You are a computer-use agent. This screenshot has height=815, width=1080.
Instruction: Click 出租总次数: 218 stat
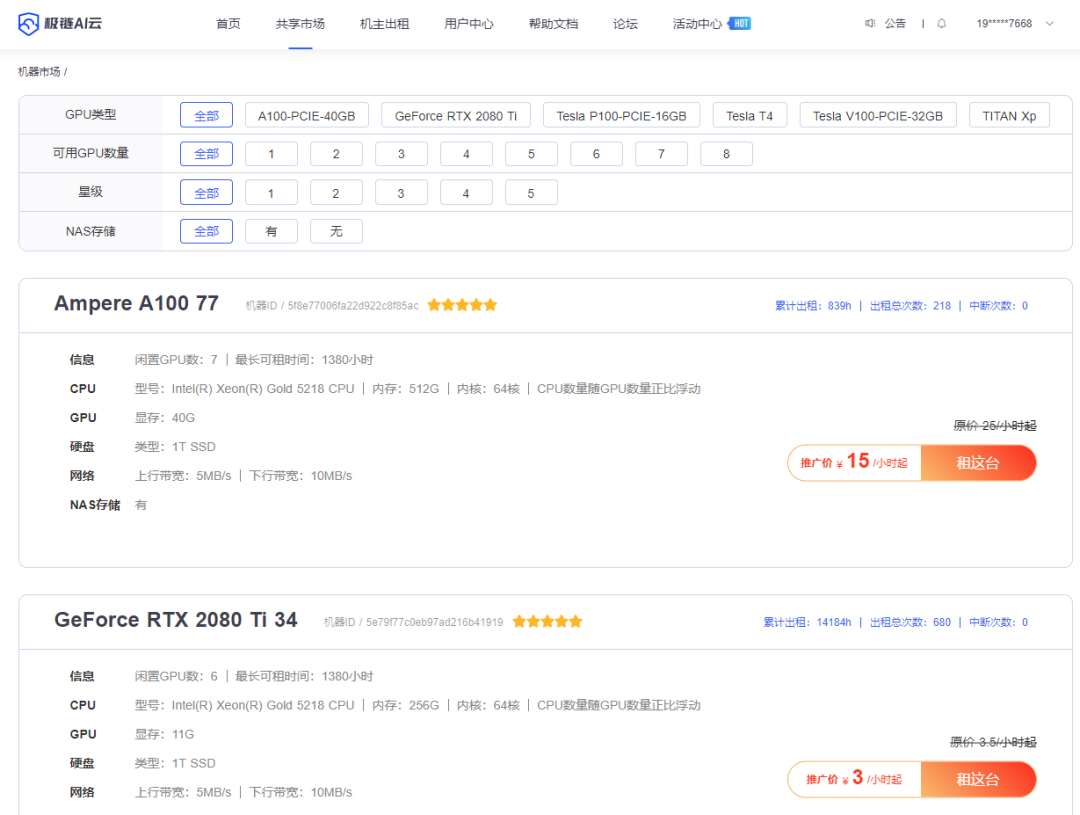point(910,305)
